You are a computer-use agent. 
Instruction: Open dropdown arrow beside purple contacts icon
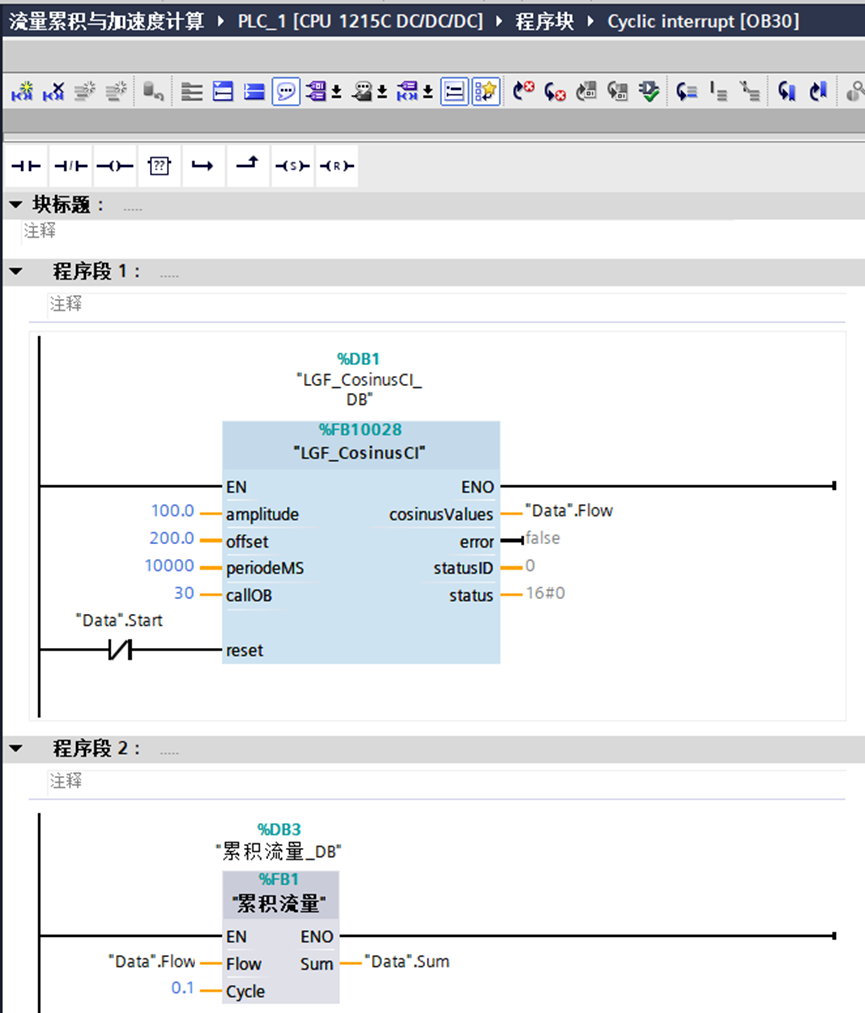pos(428,92)
